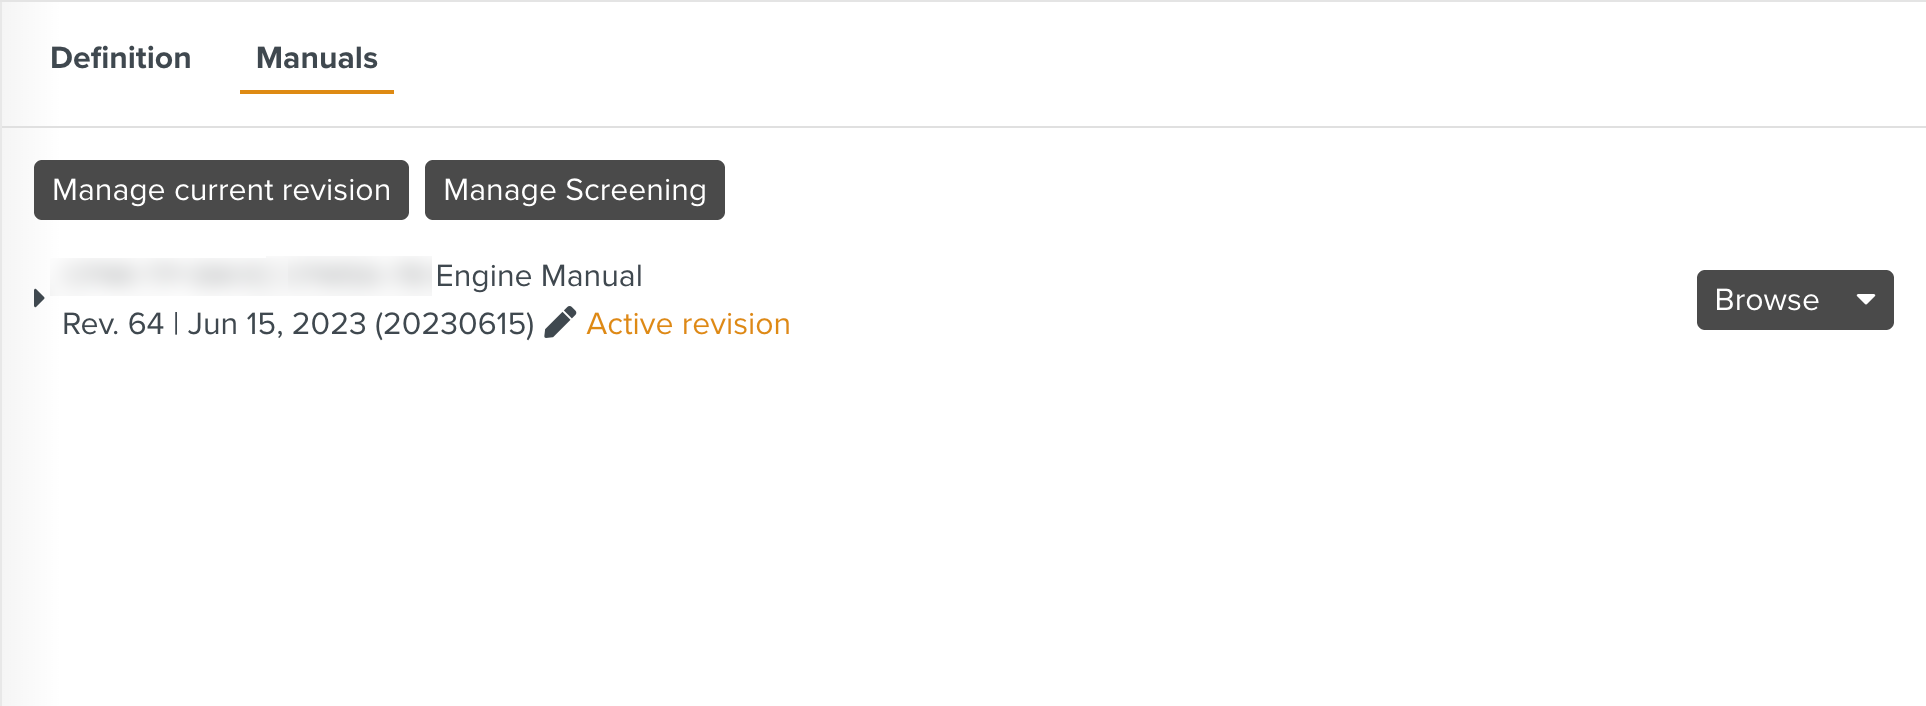Click the empty area below the manual entry
The image size is (1926, 706).
[900, 520]
